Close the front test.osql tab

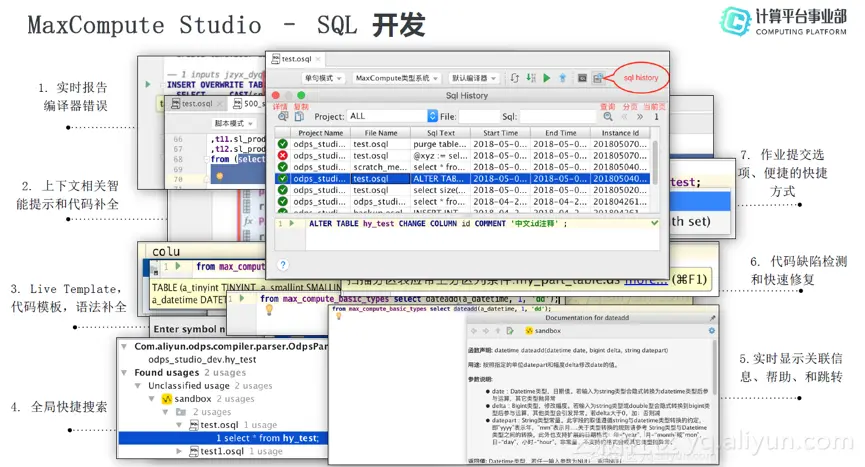[318, 59]
